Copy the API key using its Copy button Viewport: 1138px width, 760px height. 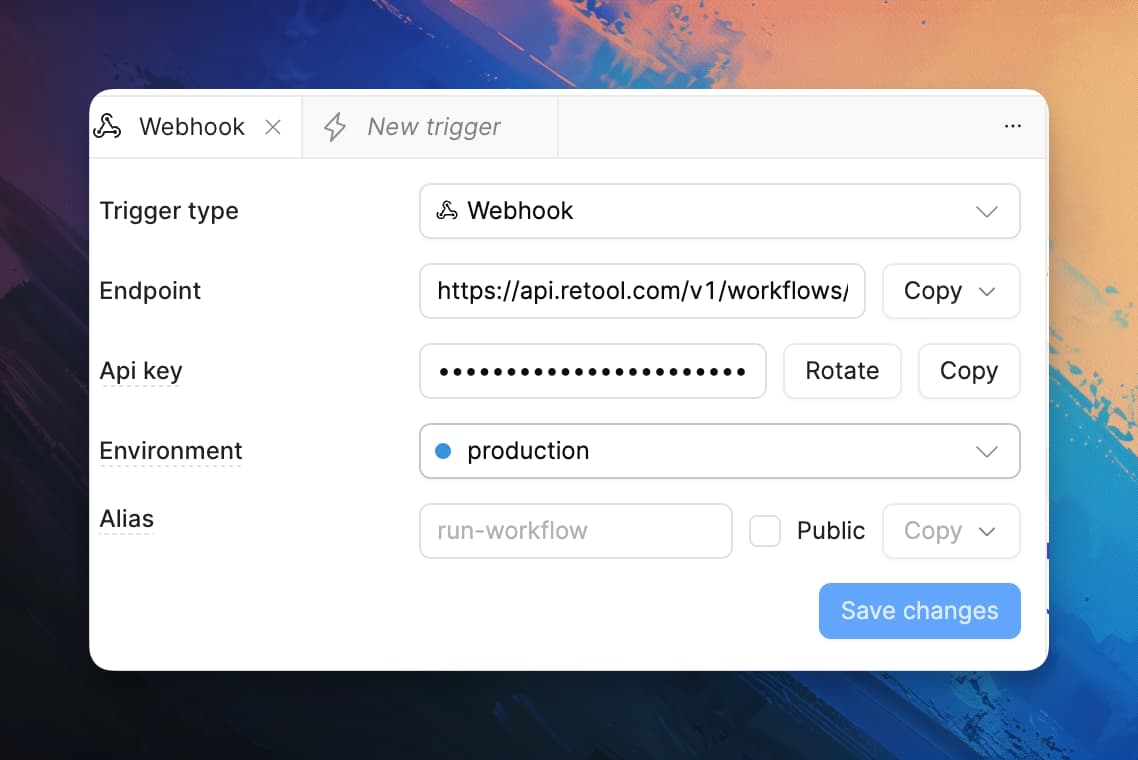click(x=968, y=371)
